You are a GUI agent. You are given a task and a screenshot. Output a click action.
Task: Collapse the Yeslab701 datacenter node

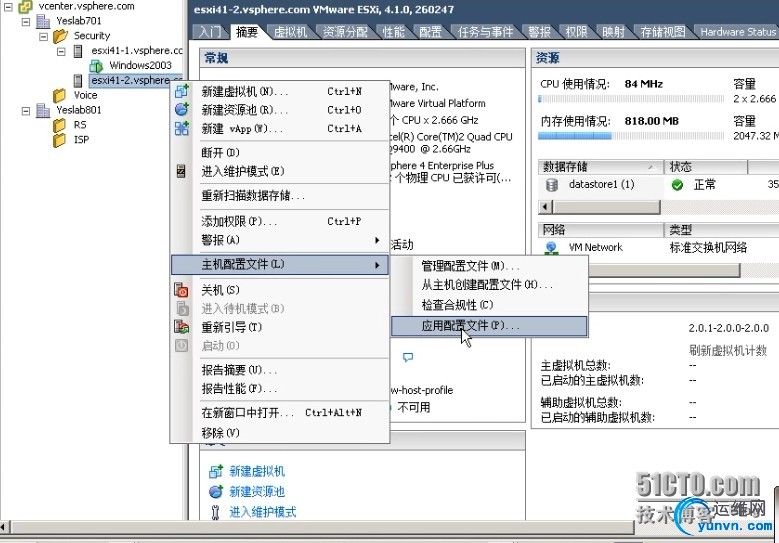pos(26,21)
